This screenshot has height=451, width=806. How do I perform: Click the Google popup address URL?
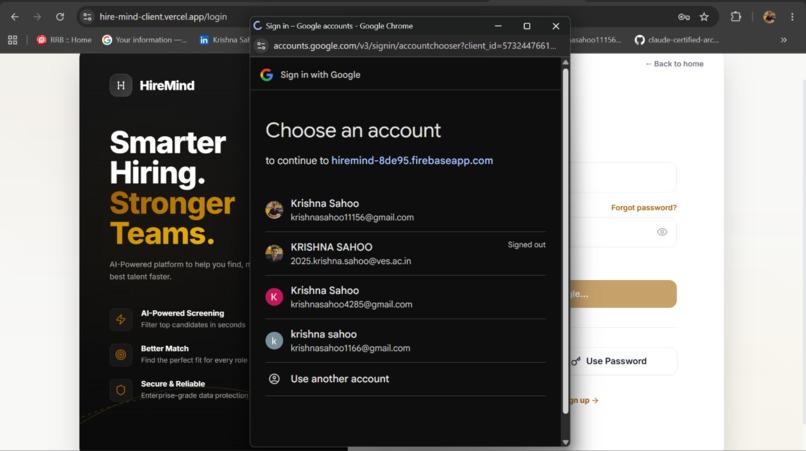pos(414,46)
